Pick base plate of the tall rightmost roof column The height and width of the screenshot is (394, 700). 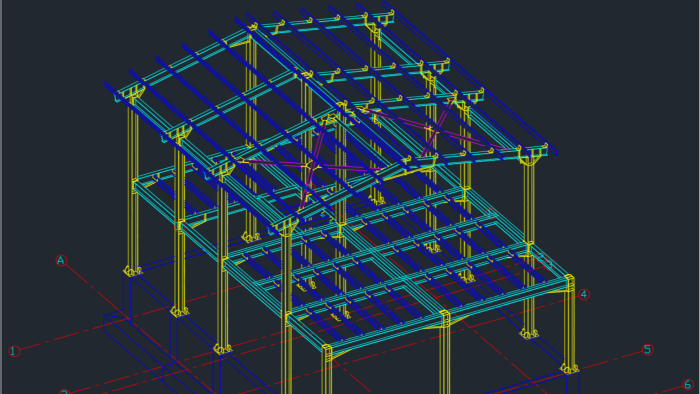click(x=529, y=333)
